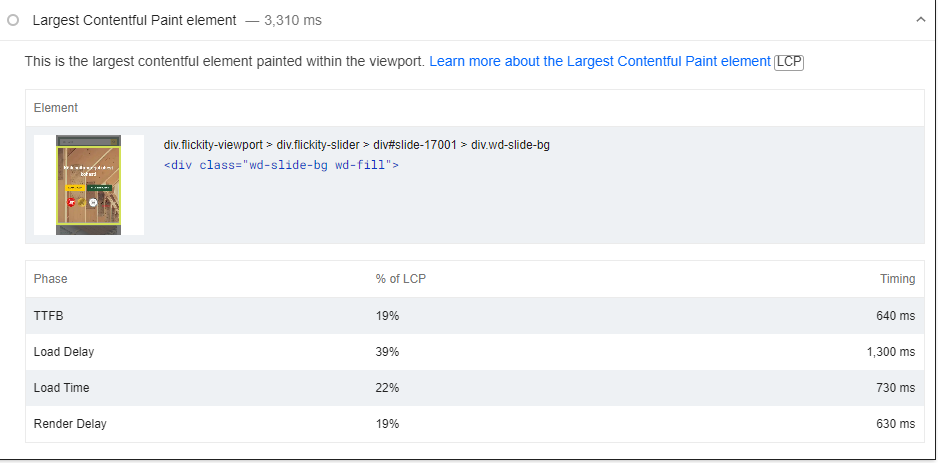Select the TTFB phase row
Screen dimensions: 938x463
tap(474, 316)
